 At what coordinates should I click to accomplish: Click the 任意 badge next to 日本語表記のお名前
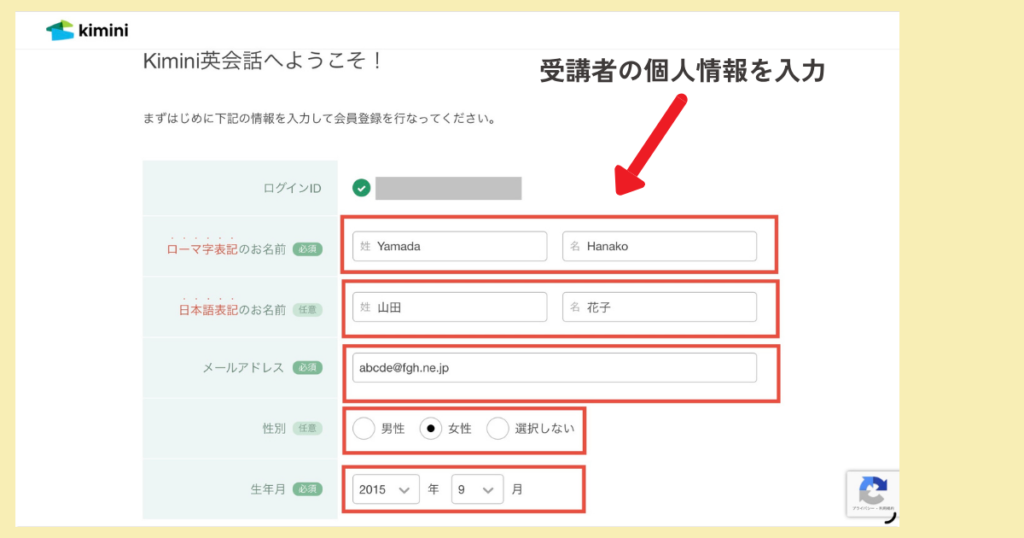click(307, 310)
